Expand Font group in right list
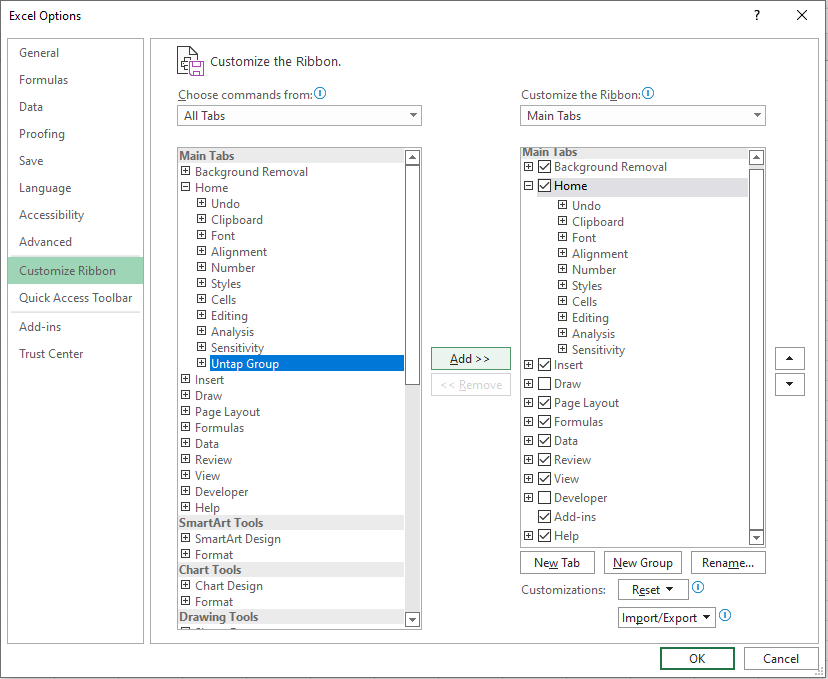Viewport: 828px width, 679px height. point(562,237)
